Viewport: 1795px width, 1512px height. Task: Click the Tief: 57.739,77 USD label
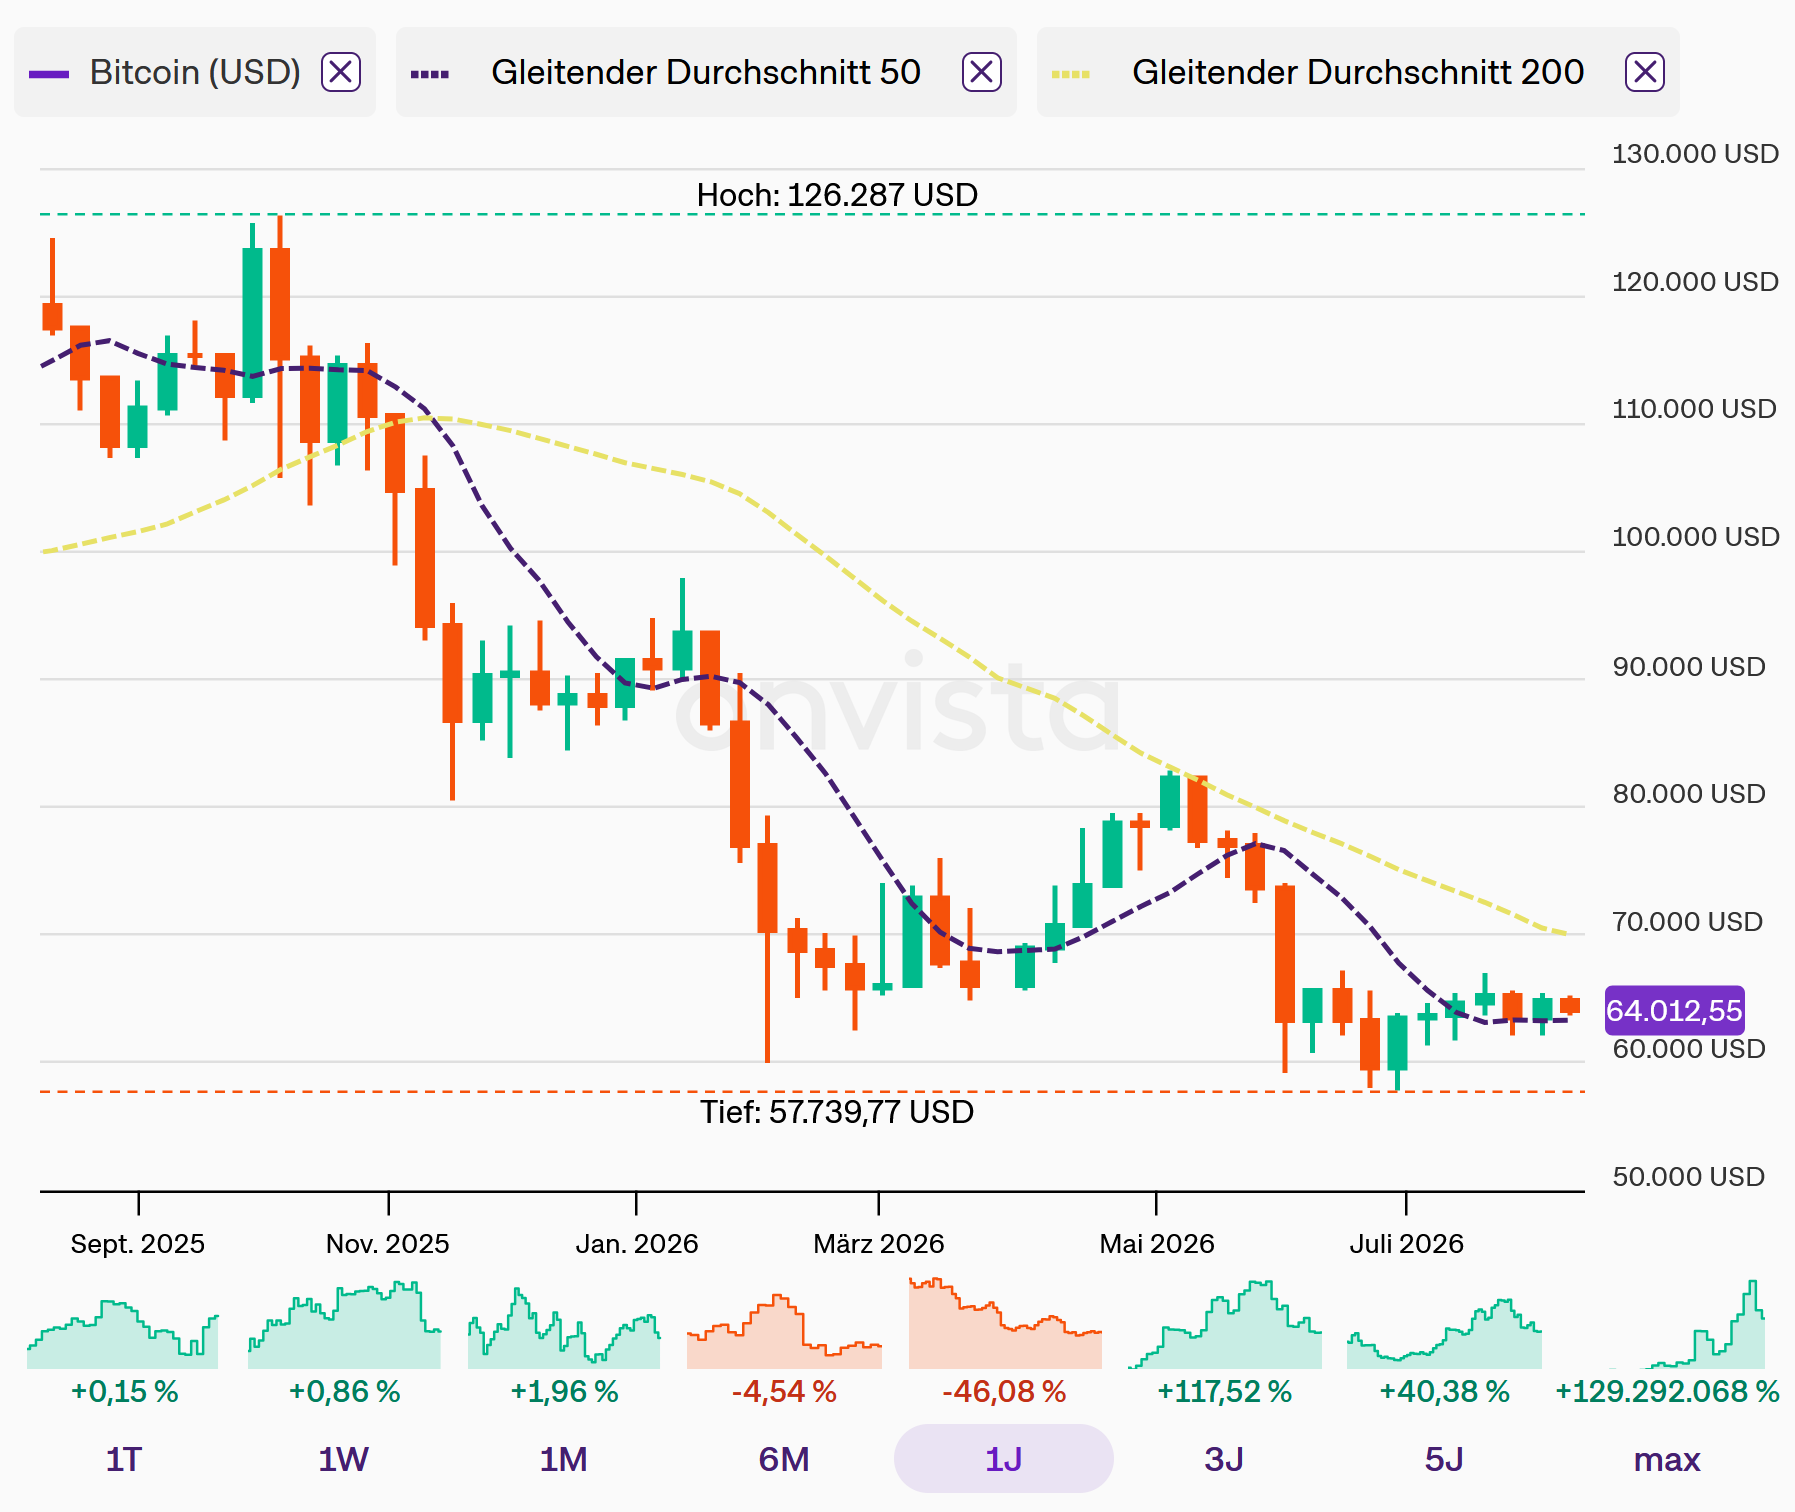click(x=837, y=1112)
